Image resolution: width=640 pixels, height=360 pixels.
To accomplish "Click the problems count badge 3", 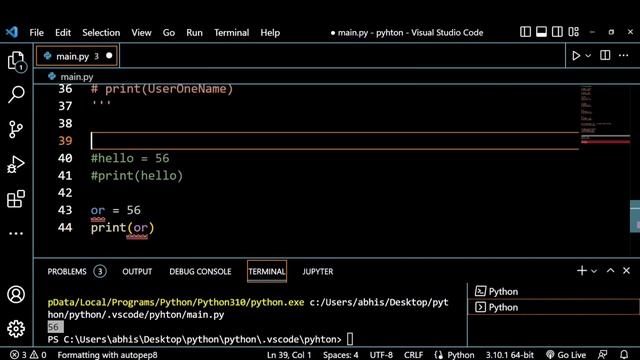I will (x=100, y=271).
